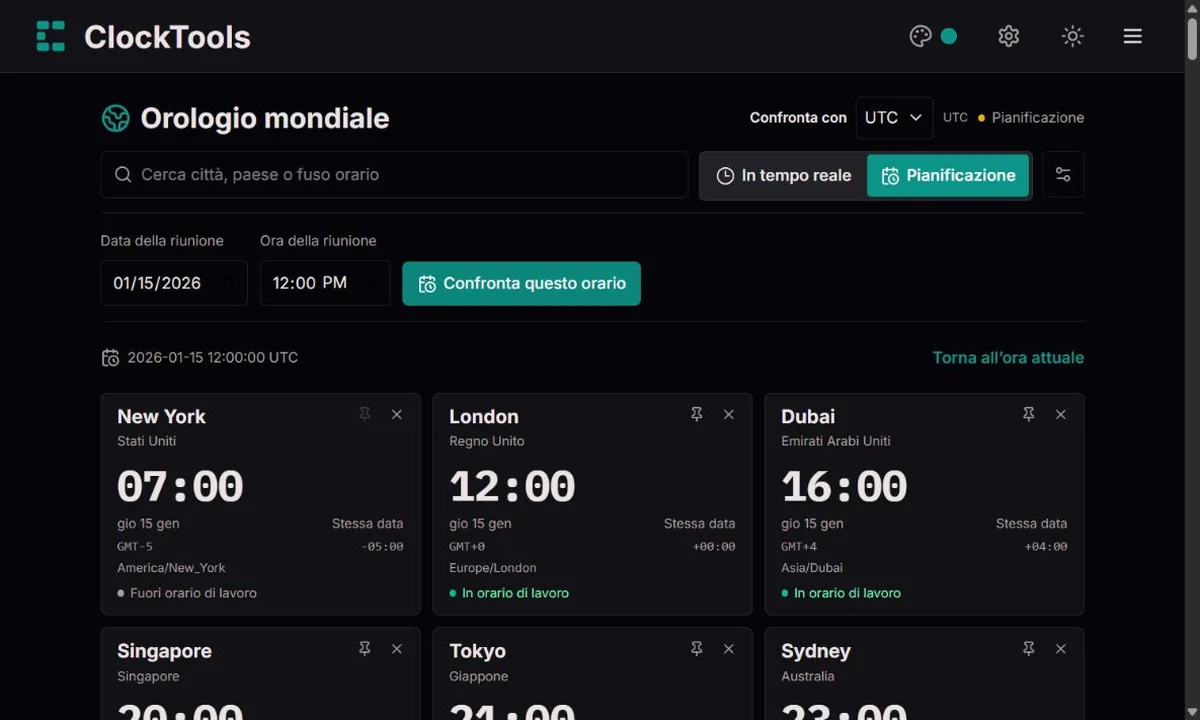Viewport: 1200px width, 720px height.
Task: Click the ClockTools logo icon
Action: [x=51, y=36]
